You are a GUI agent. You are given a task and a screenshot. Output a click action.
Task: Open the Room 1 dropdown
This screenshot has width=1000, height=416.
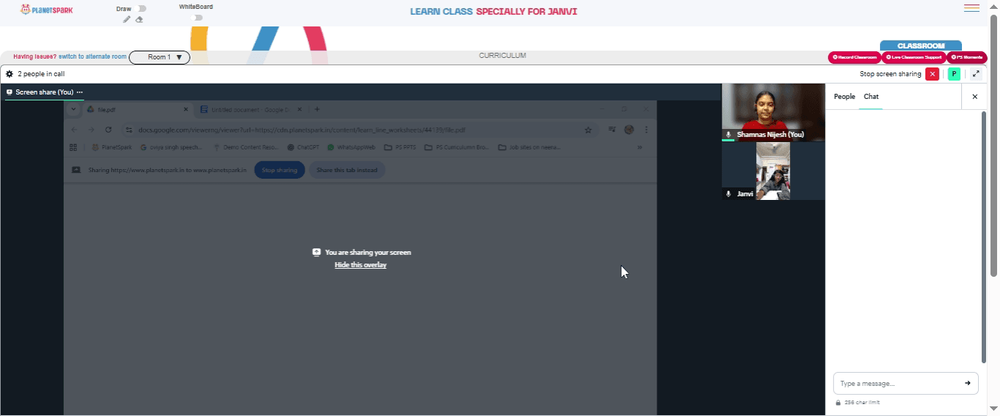click(x=159, y=57)
